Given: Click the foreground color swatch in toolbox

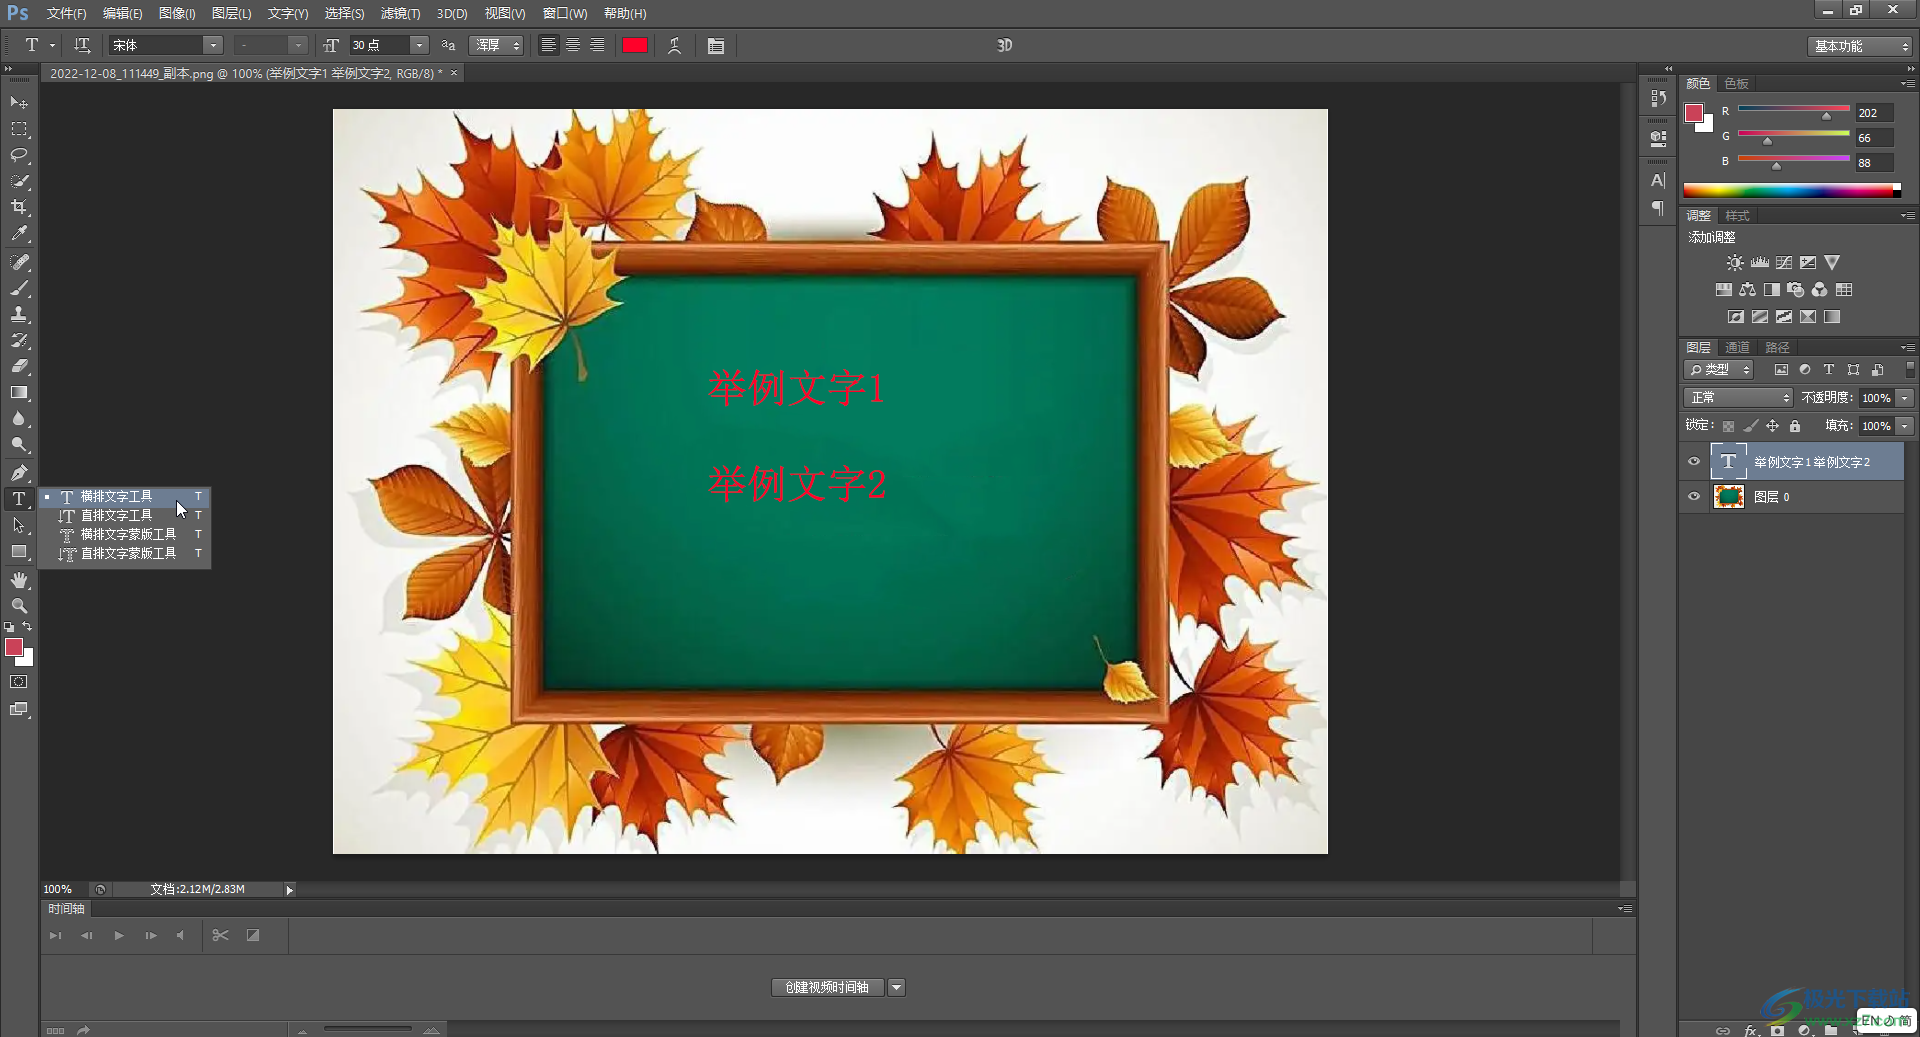Looking at the screenshot, I should [x=14, y=647].
